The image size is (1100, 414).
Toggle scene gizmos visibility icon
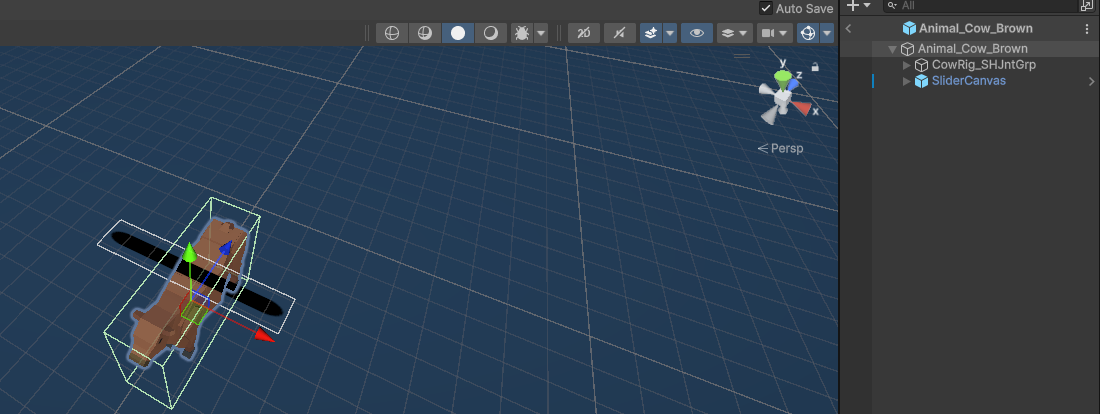point(807,33)
